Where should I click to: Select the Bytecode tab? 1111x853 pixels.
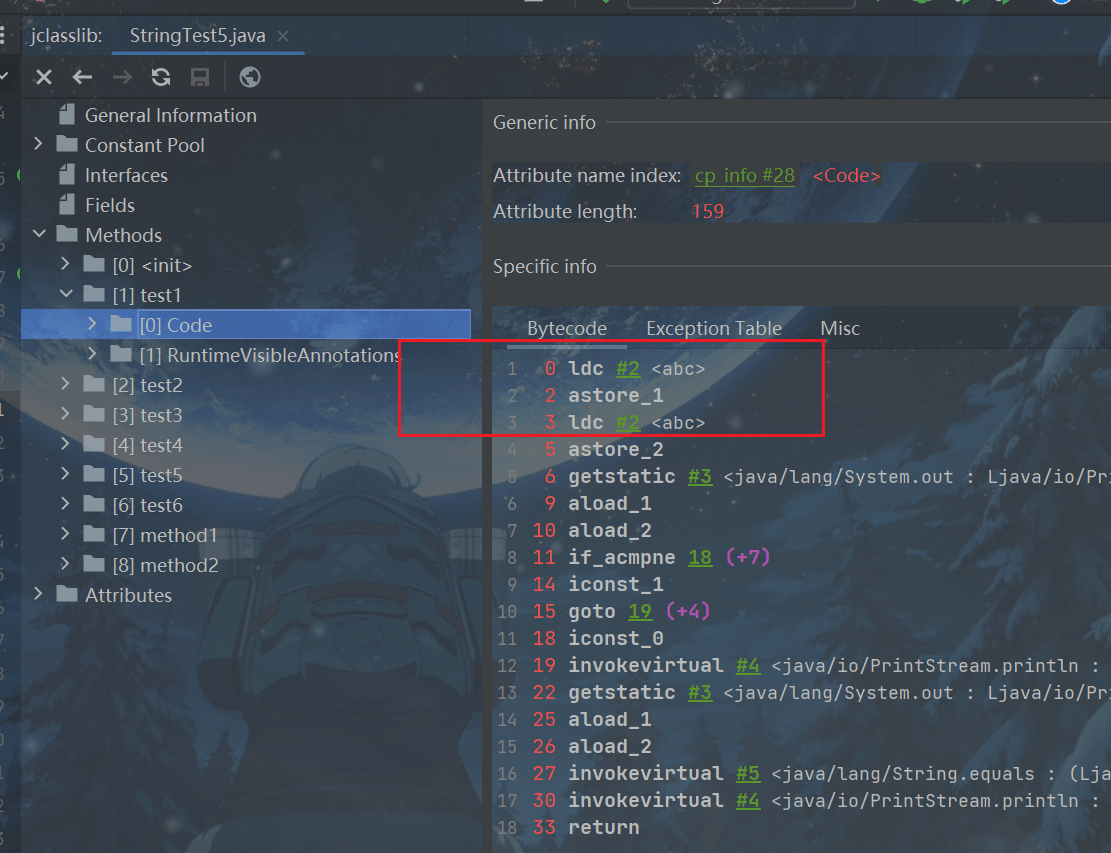[x=566, y=328]
